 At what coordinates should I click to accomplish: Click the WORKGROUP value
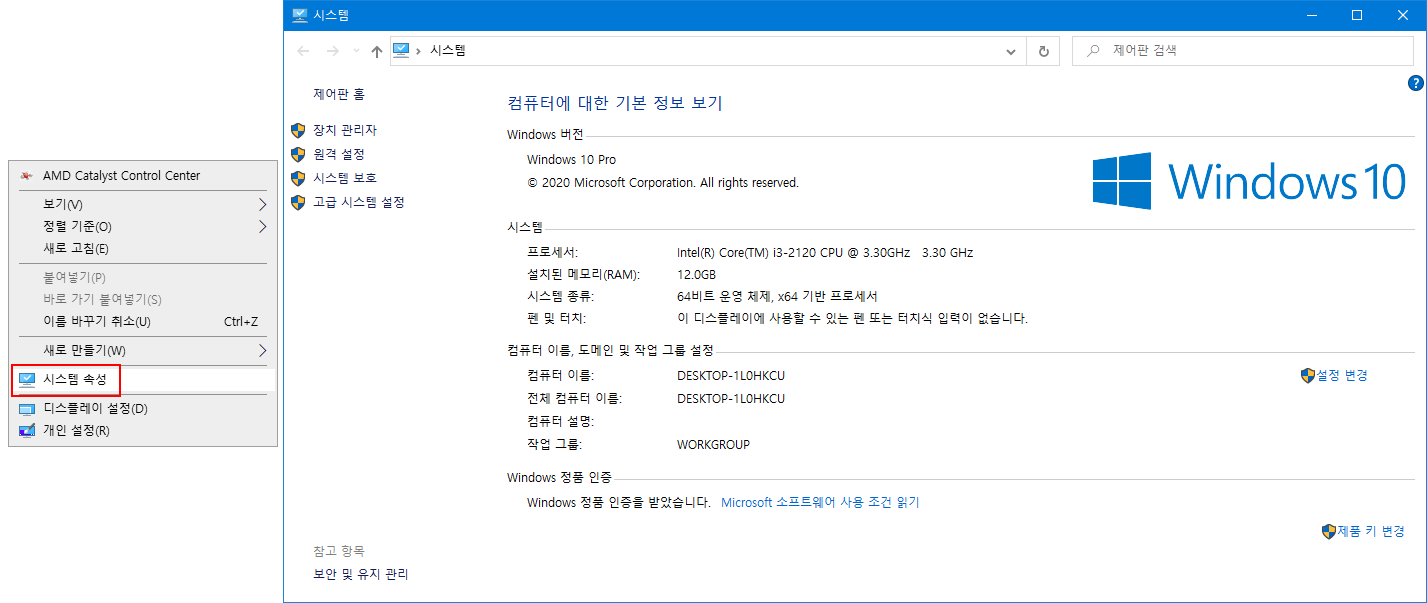[713, 444]
